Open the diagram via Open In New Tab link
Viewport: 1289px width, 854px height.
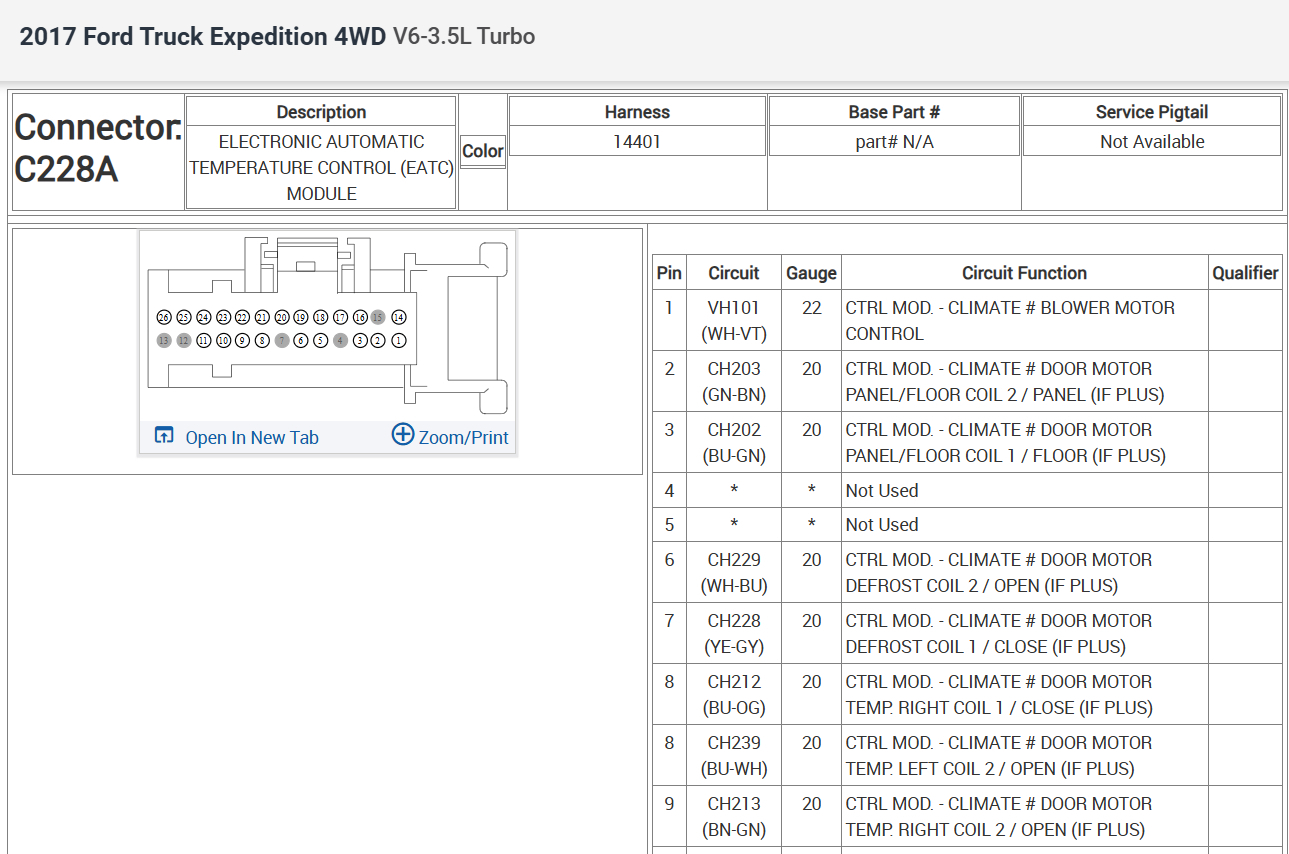point(252,438)
